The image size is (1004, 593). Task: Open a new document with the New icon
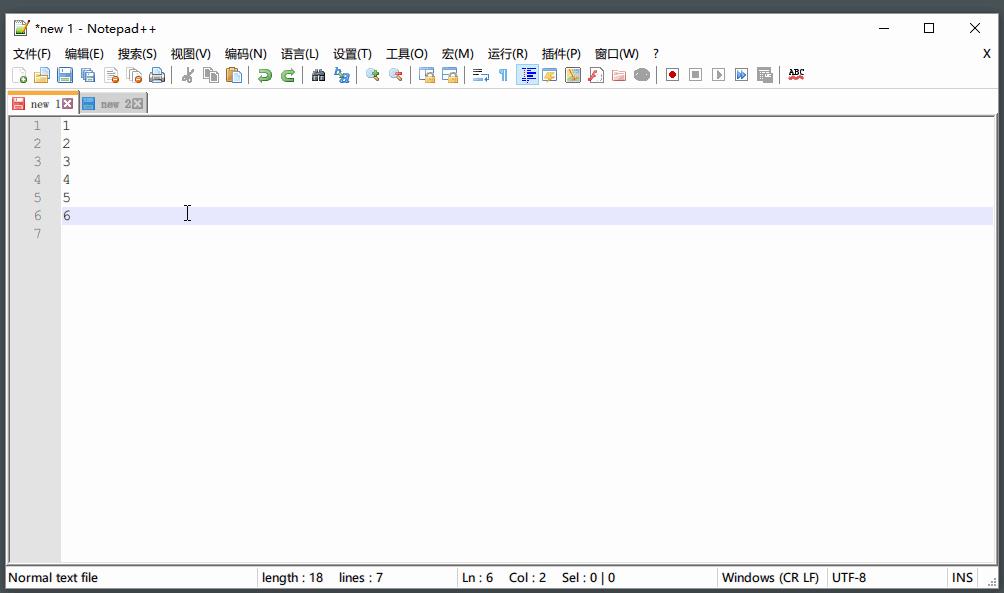(x=19, y=74)
